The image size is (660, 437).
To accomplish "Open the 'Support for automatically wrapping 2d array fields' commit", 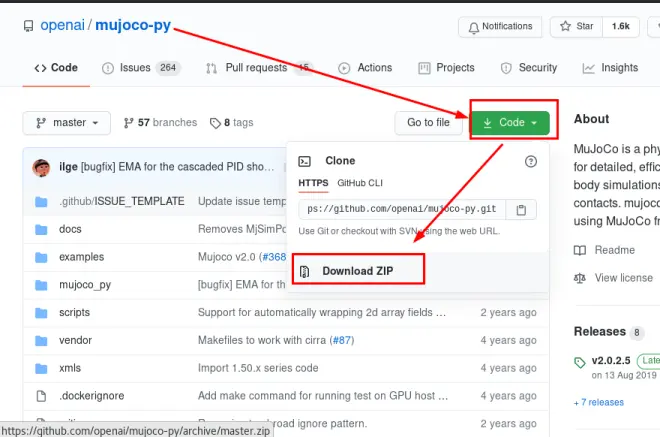I will tap(322, 312).
